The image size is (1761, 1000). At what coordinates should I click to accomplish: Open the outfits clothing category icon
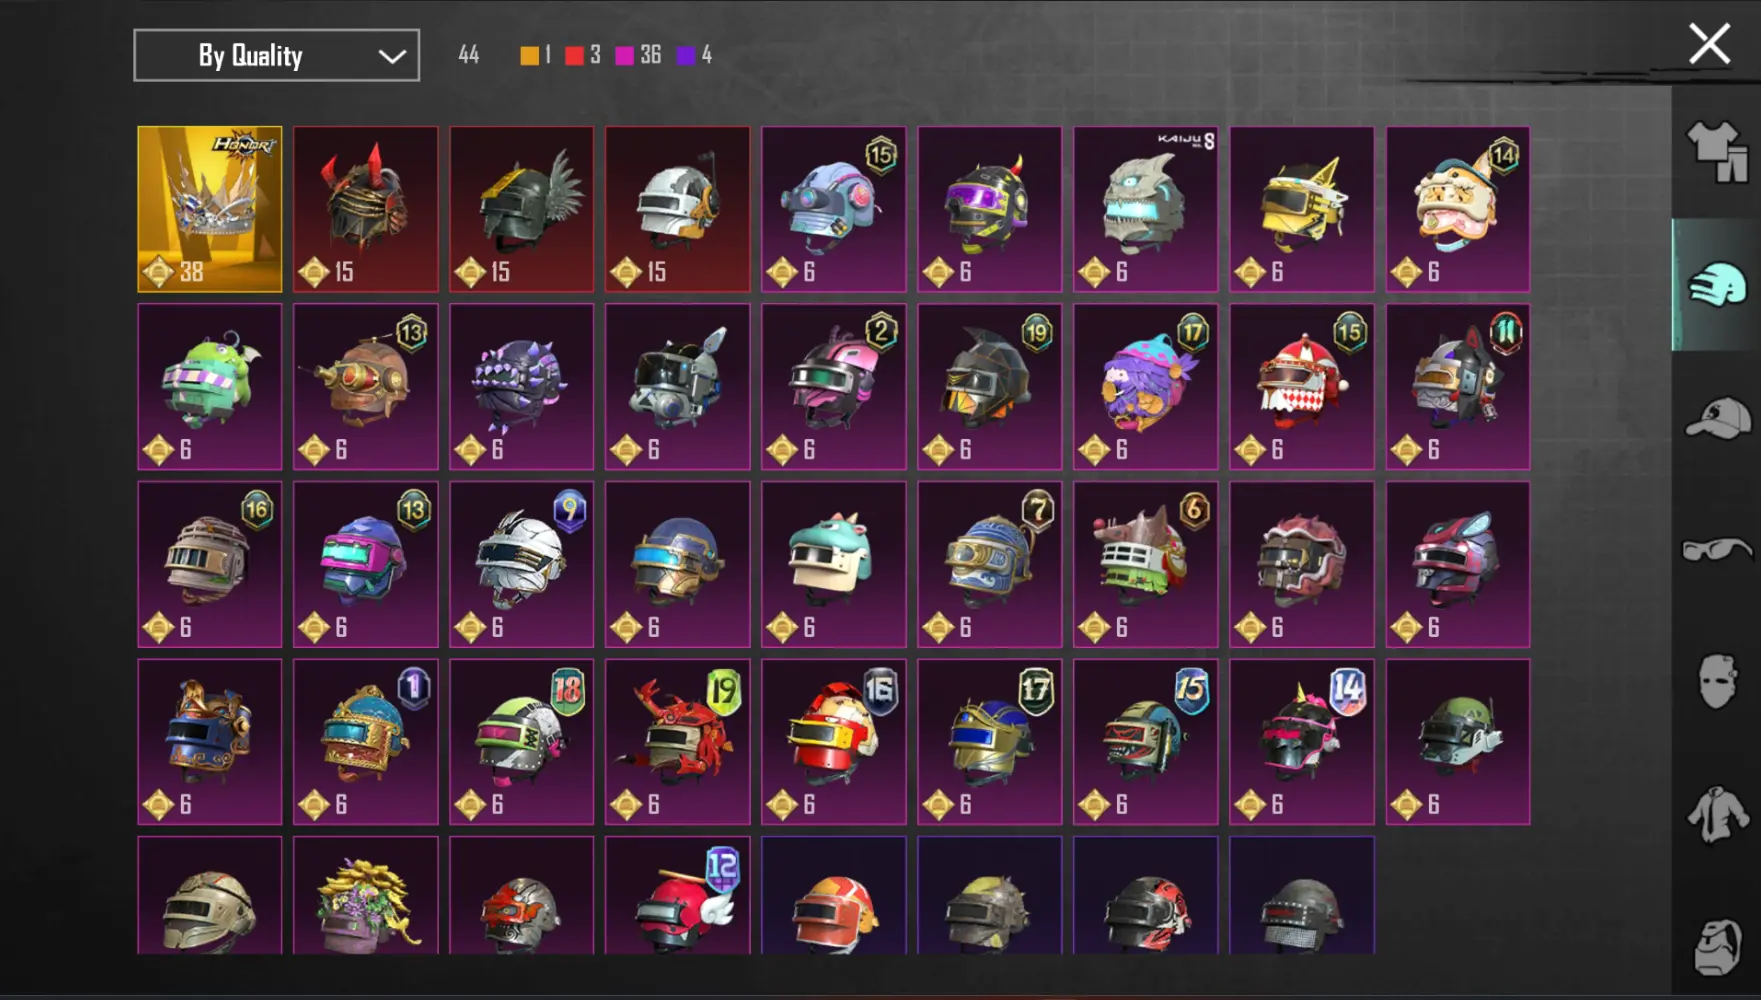coord(1717,151)
